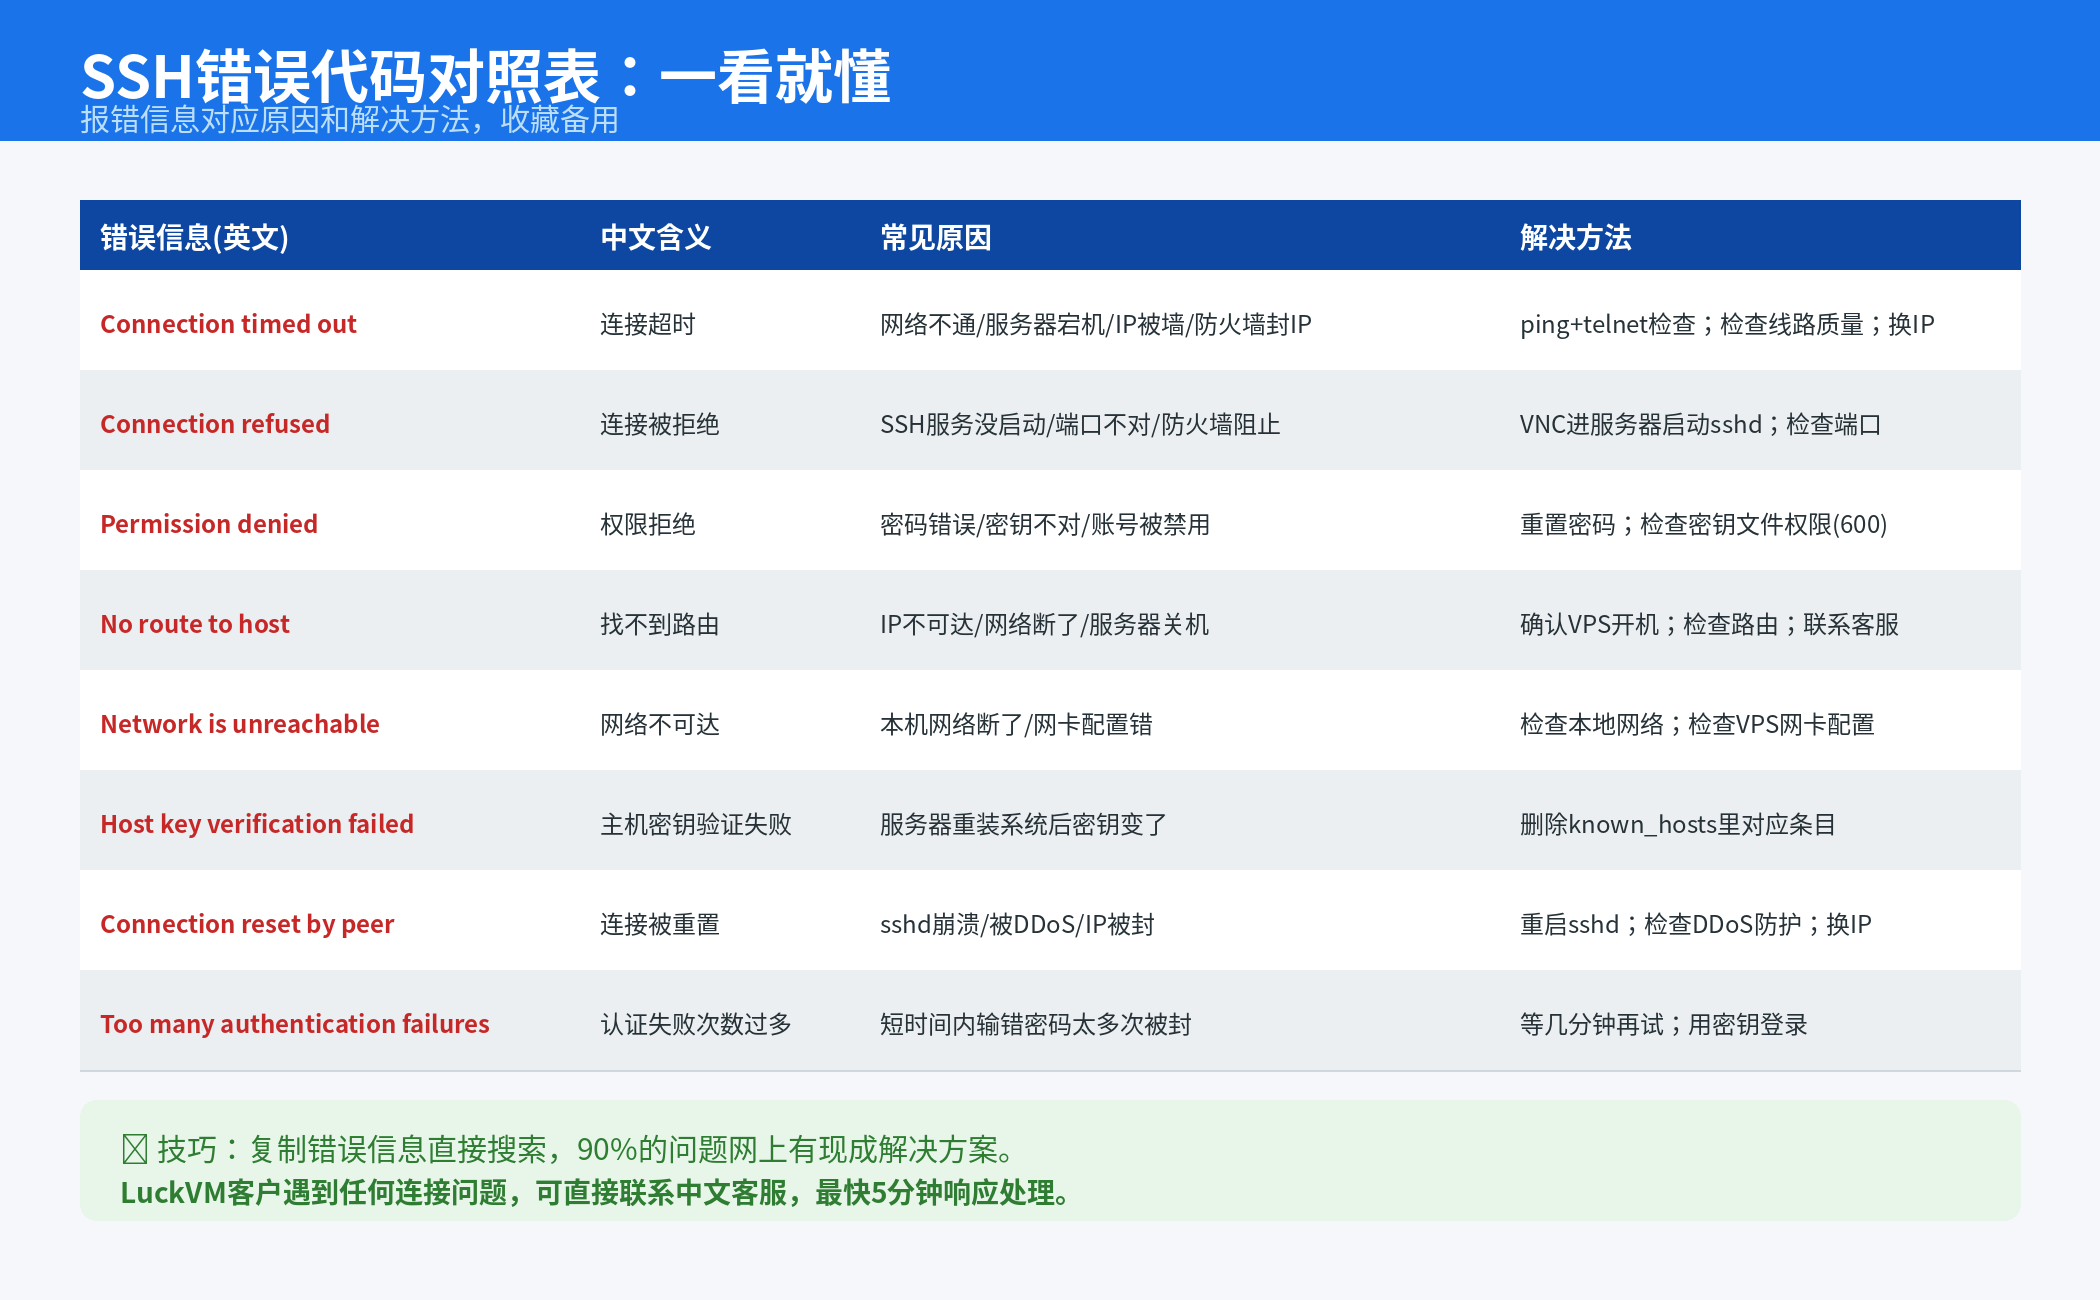Click '等几分钟再试；用密钥登录' solution
Screen dimensions: 2100x1300
click(x=1664, y=1024)
